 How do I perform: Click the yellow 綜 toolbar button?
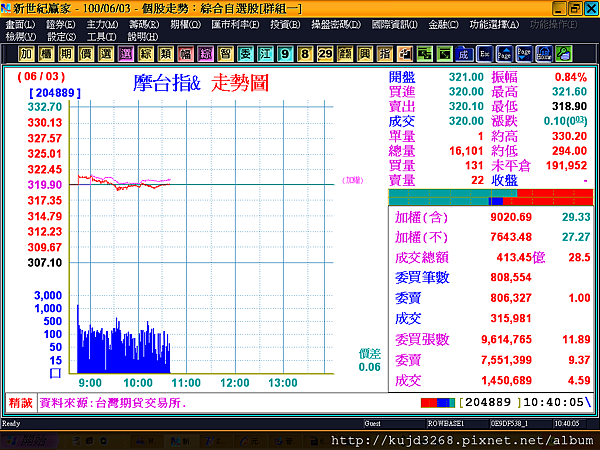pos(145,54)
